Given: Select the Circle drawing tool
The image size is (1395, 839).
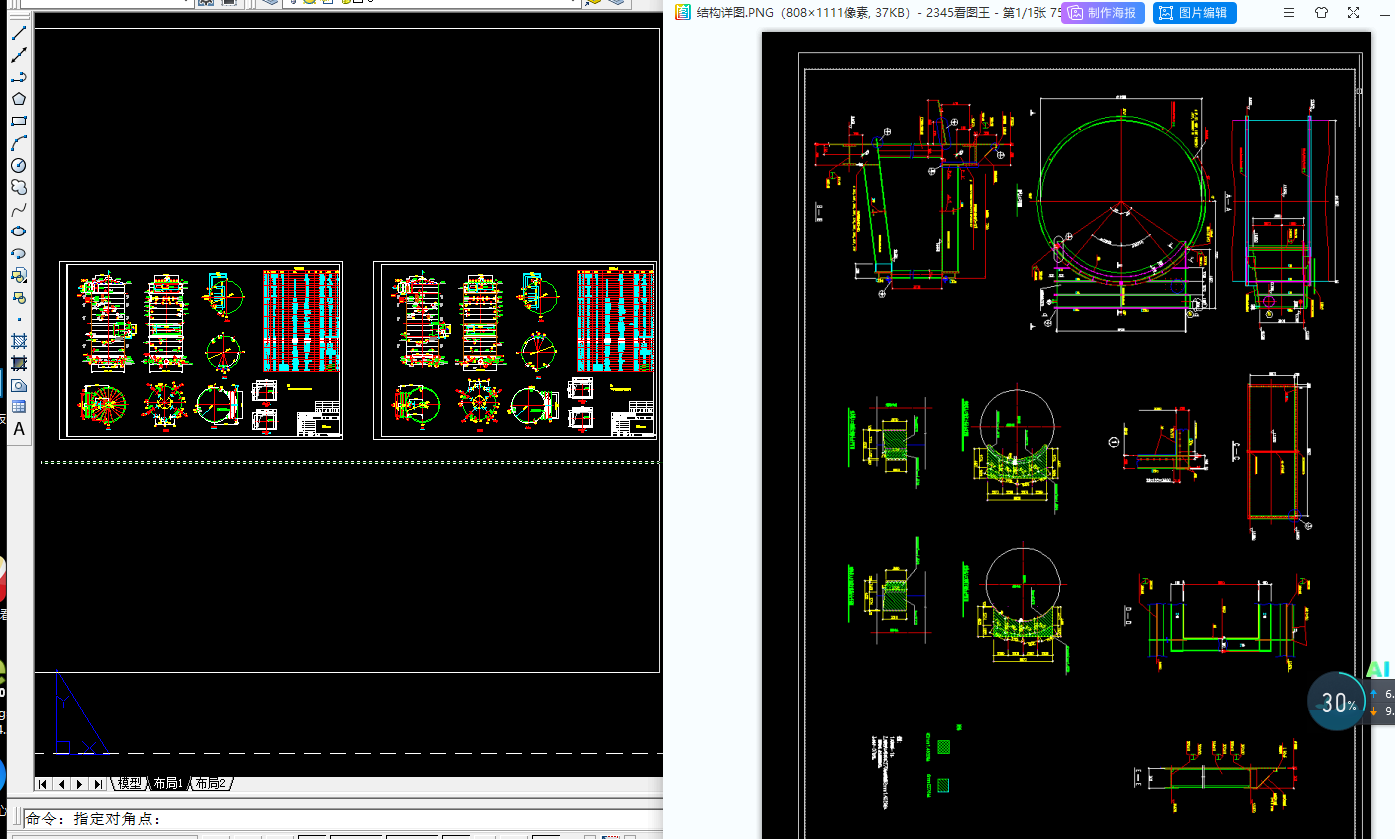Looking at the screenshot, I should [x=19, y=165].
